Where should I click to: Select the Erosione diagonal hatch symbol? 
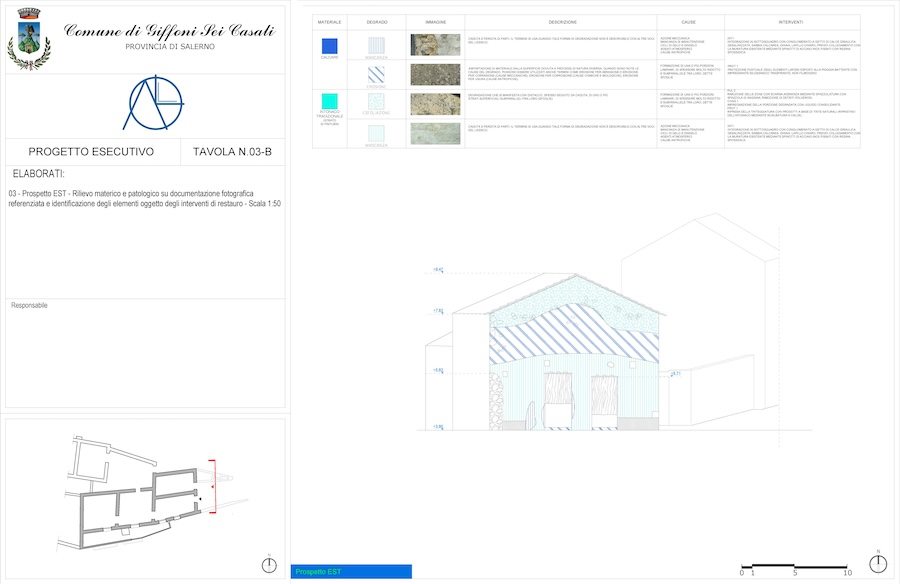point(376,75)
